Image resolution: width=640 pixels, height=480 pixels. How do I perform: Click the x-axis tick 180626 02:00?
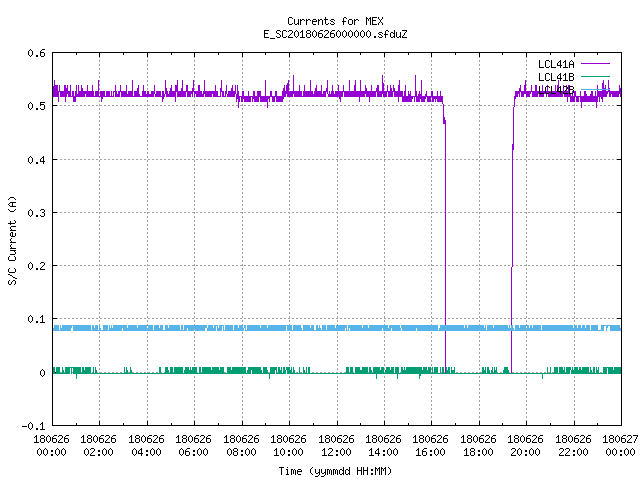coord(99,446)
